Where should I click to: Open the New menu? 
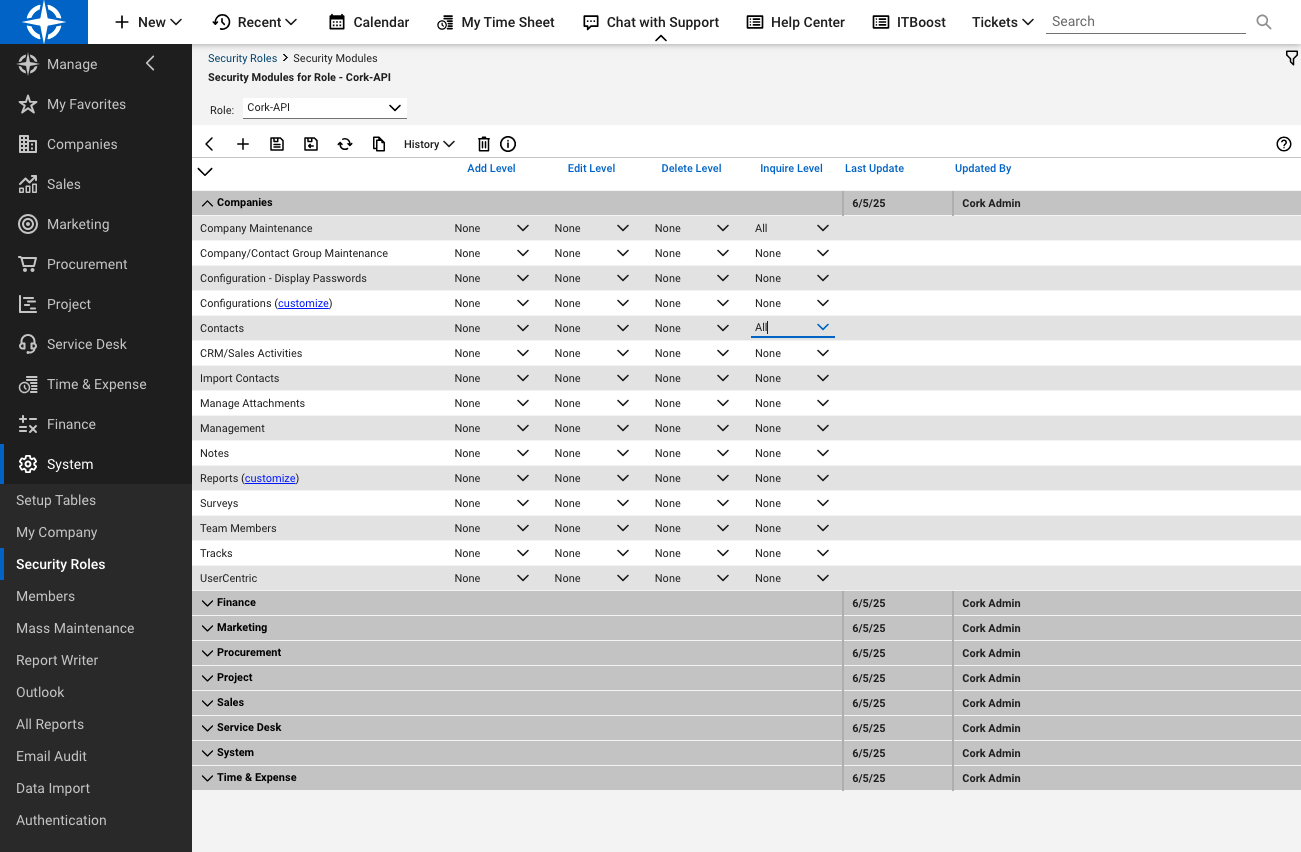[x=148, y=22]
